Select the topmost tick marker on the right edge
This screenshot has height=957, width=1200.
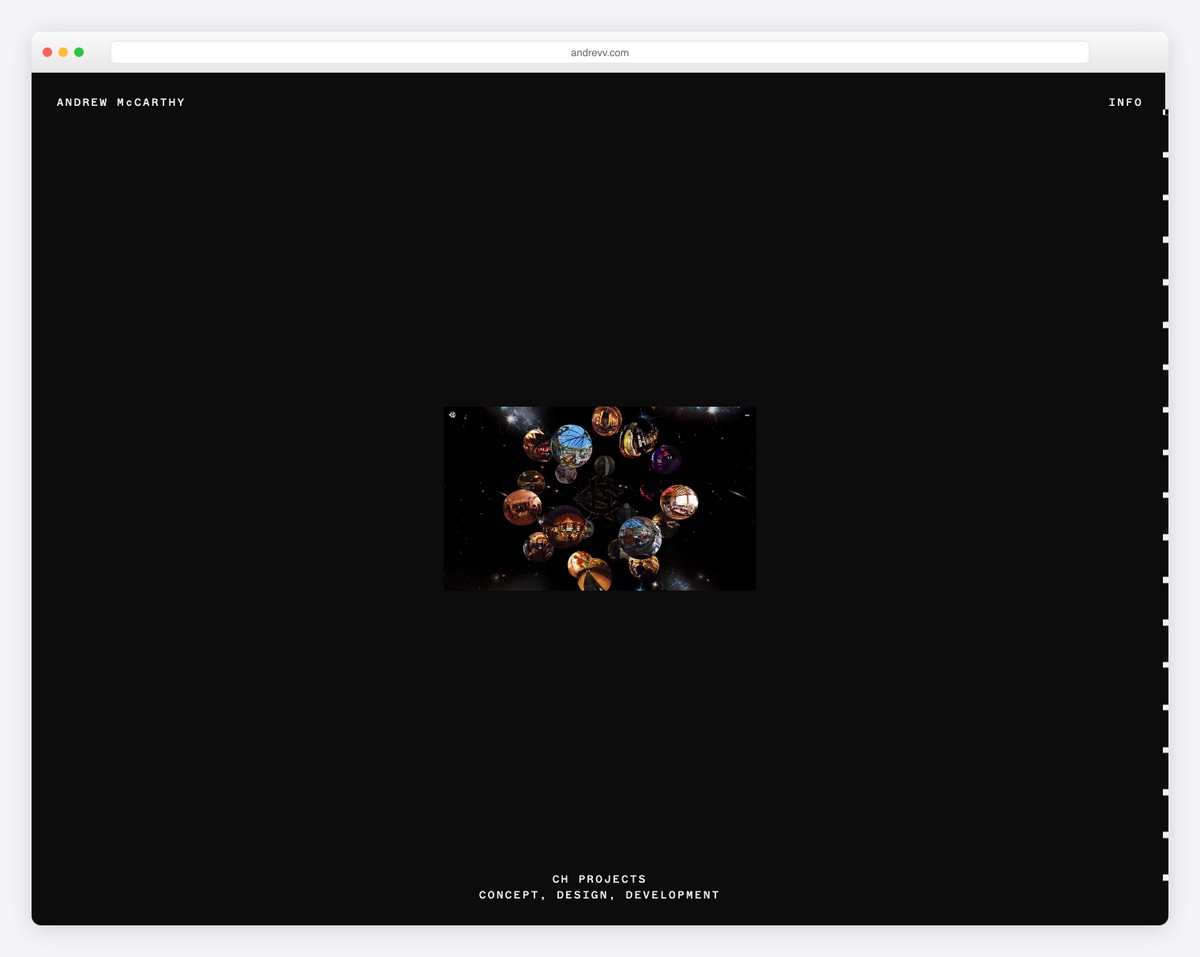[1165, 113]
